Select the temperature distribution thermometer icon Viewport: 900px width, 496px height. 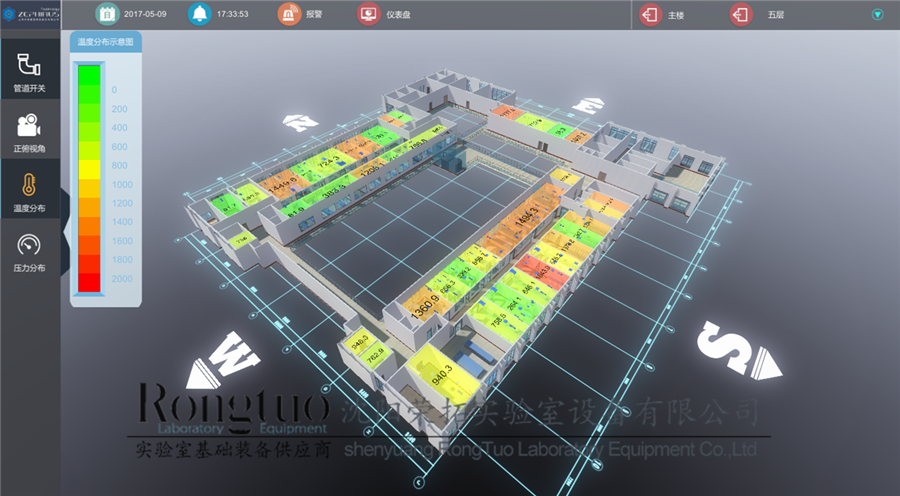pos(29,186)
